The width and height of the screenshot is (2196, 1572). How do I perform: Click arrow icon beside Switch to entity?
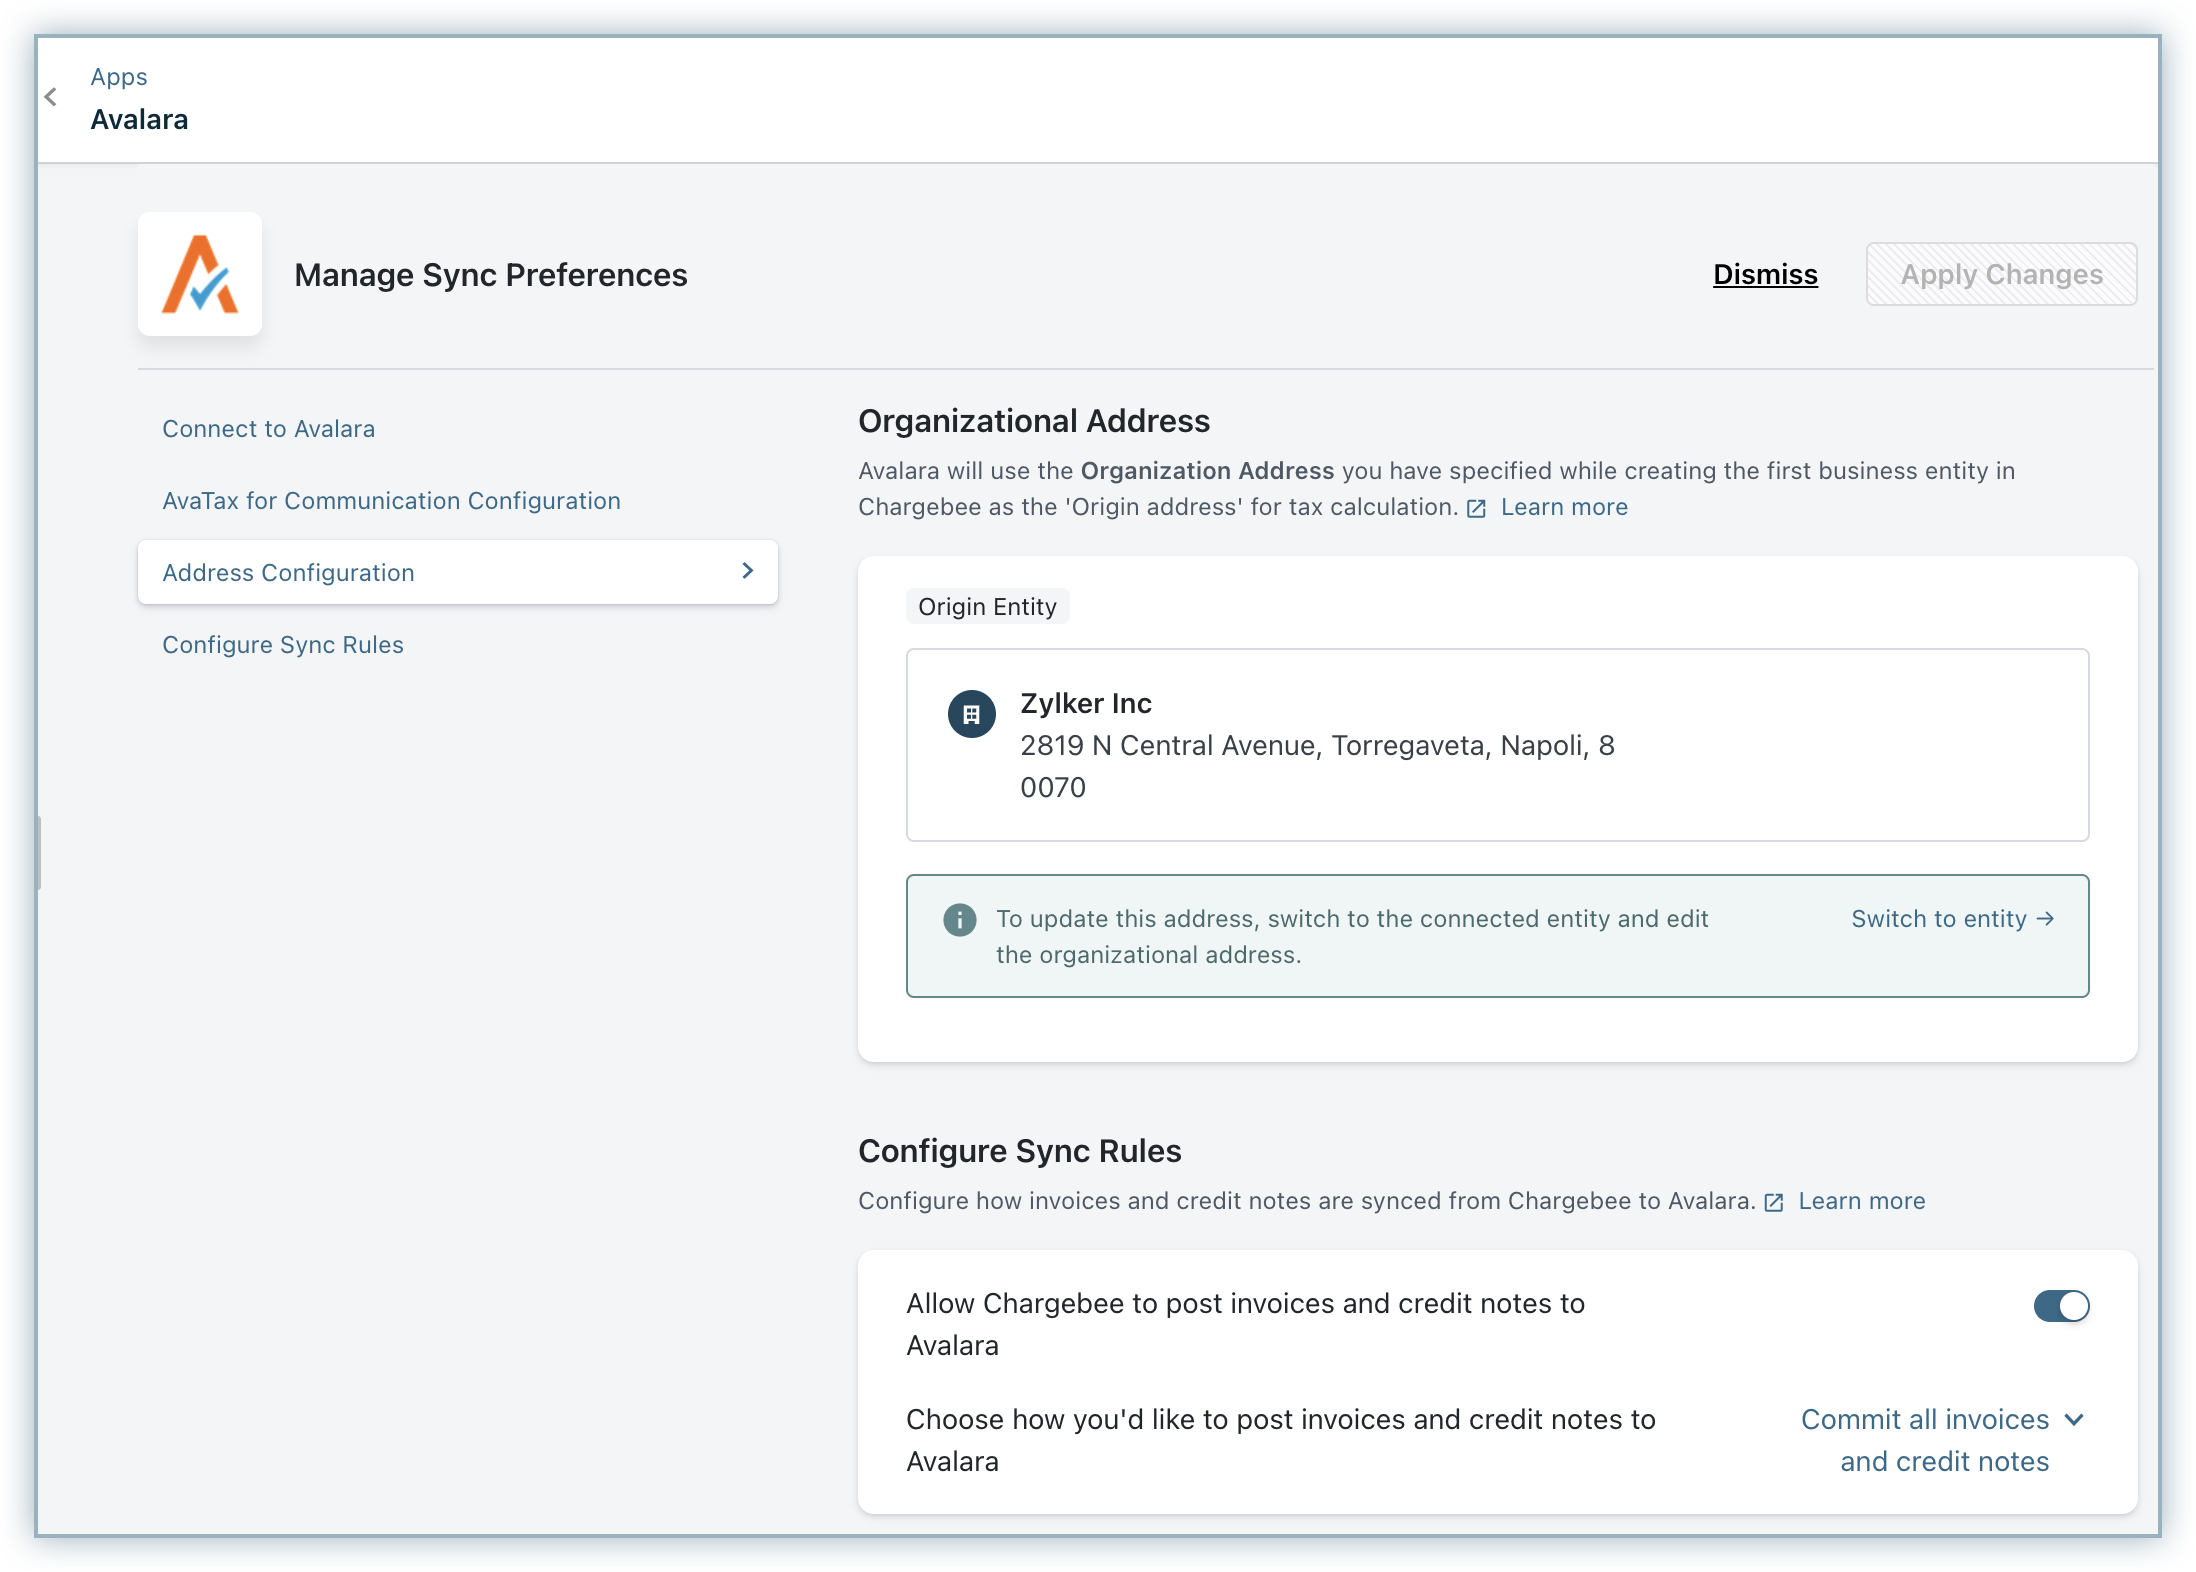[x=2046, y=918]
